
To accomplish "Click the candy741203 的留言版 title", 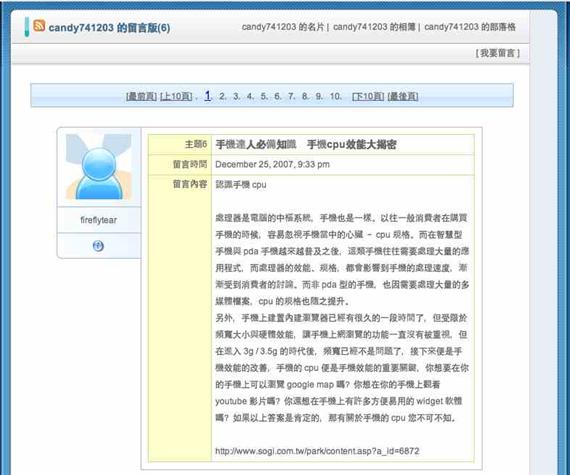I will click(x=109, y=28).
